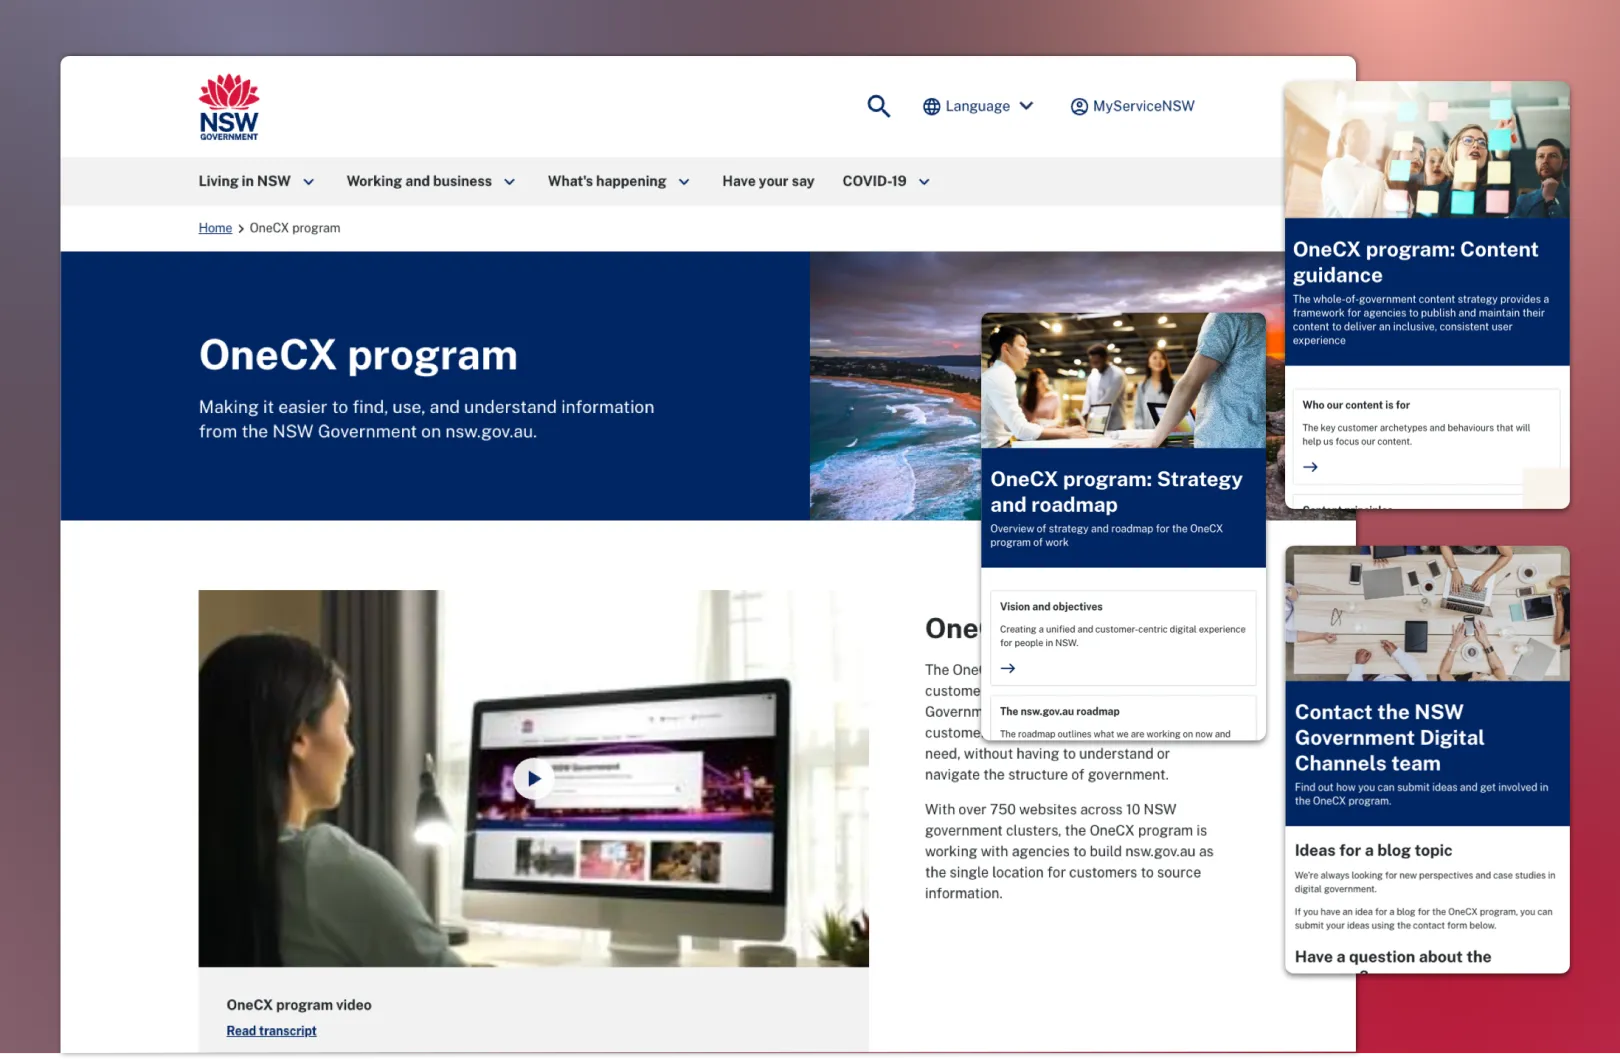Click the search magnifier icon
The image size is (1620, 1059).
coord(878,106)
